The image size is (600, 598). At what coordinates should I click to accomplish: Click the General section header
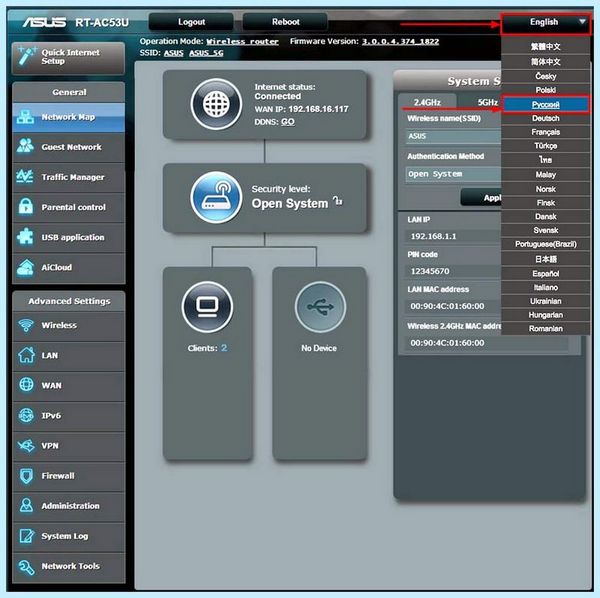[69, 92]
